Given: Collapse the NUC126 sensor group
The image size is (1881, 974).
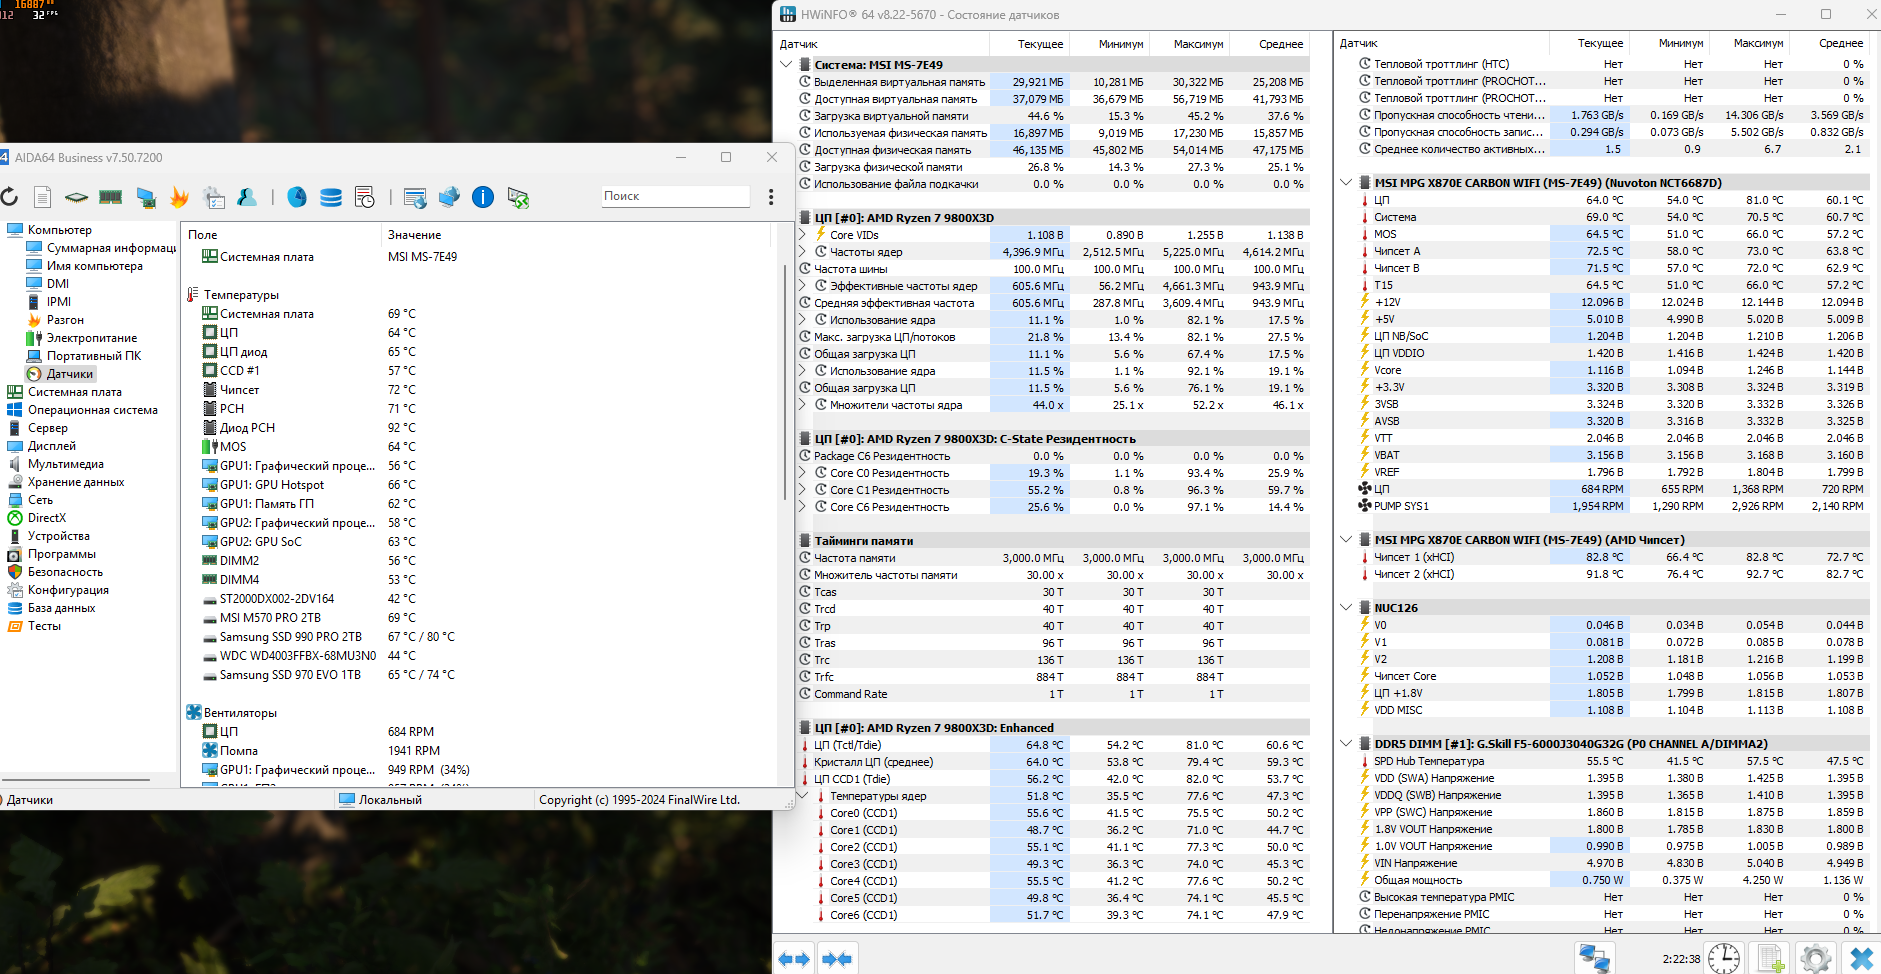Looking at the screenshot, I should coord(1346,608).
